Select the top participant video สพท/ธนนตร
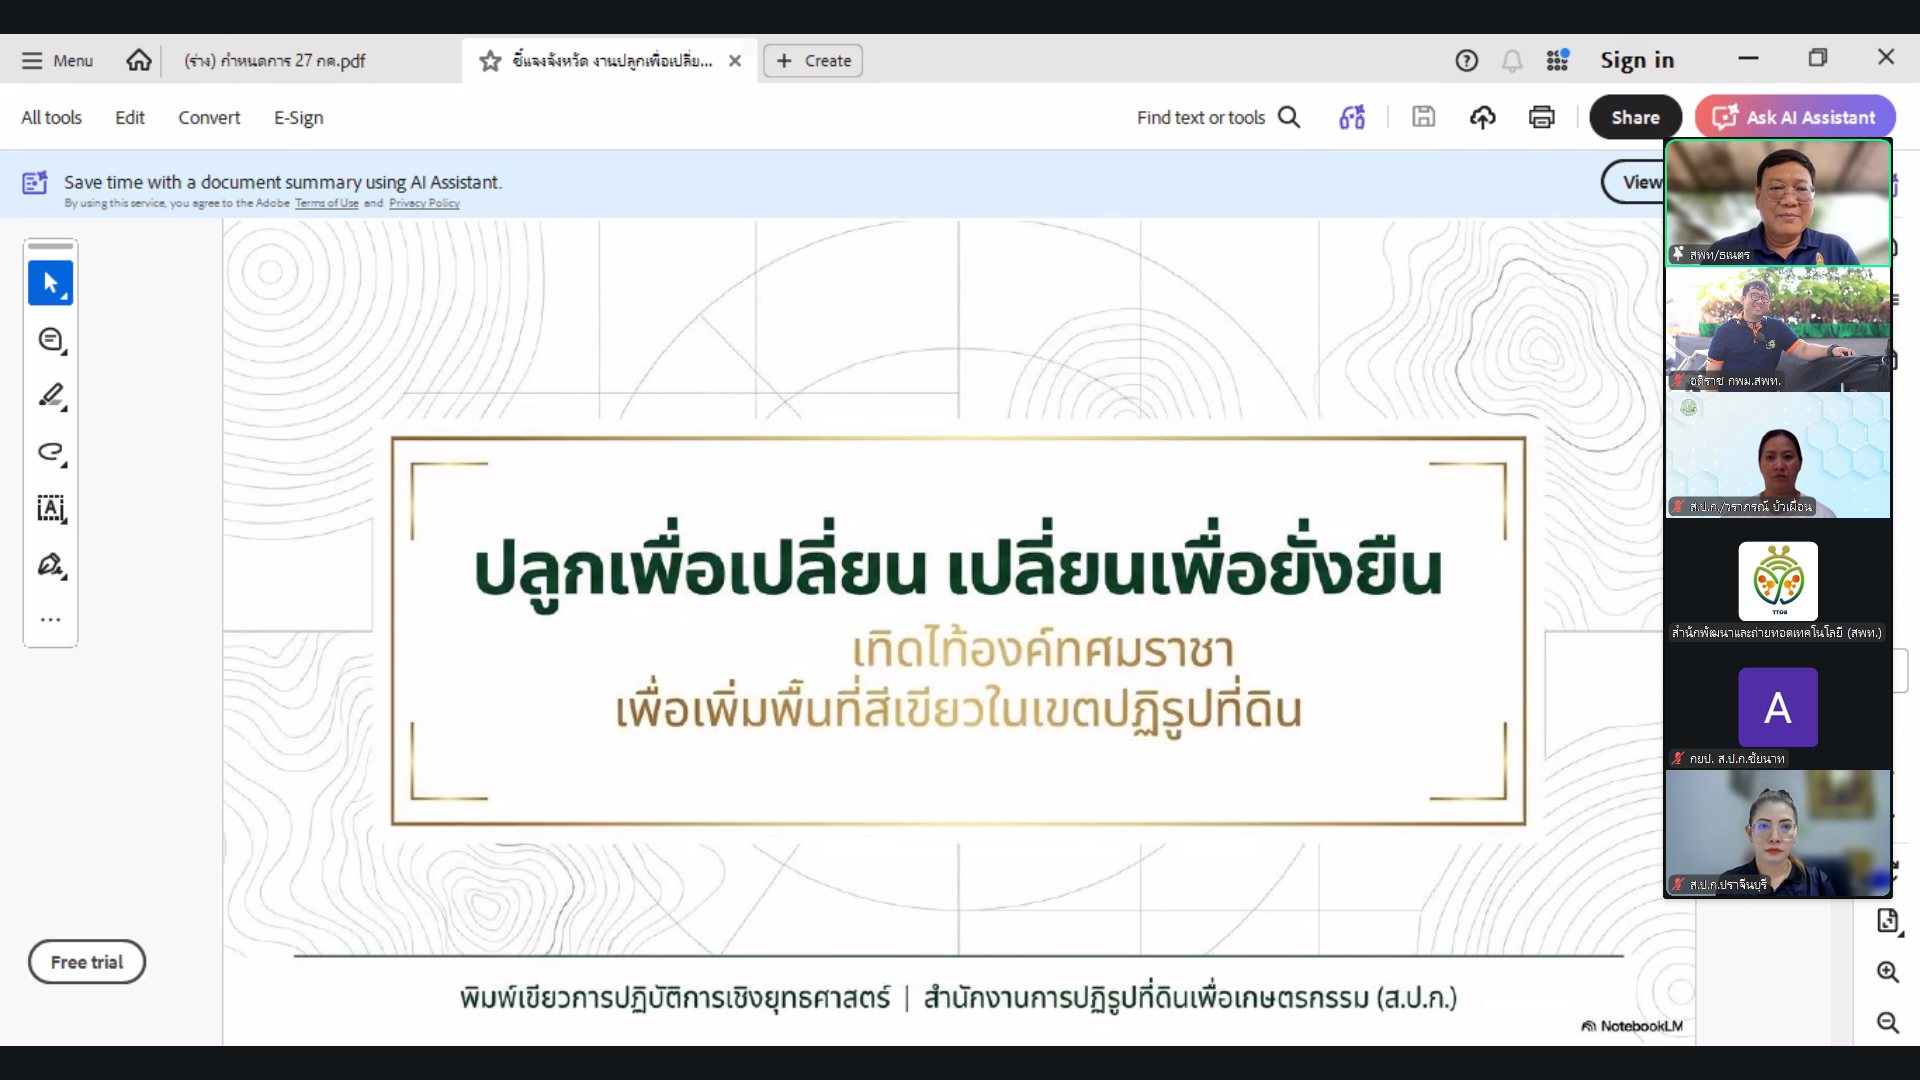 point(1778,202)
